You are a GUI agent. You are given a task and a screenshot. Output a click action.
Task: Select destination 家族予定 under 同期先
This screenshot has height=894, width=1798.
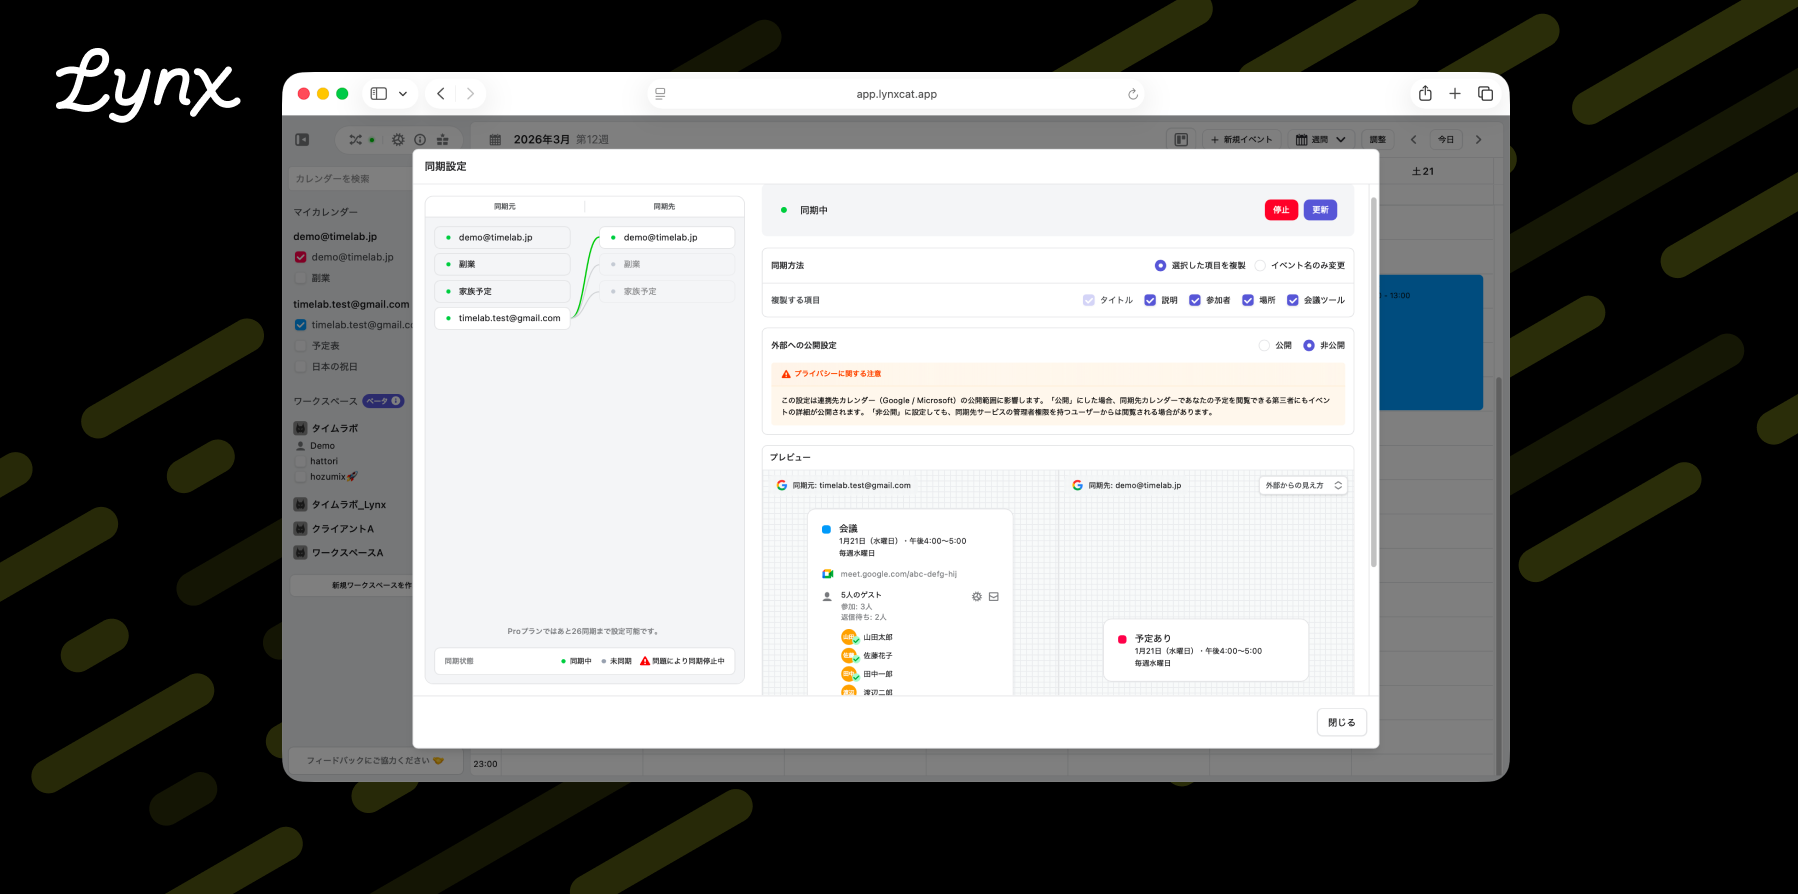667,292
